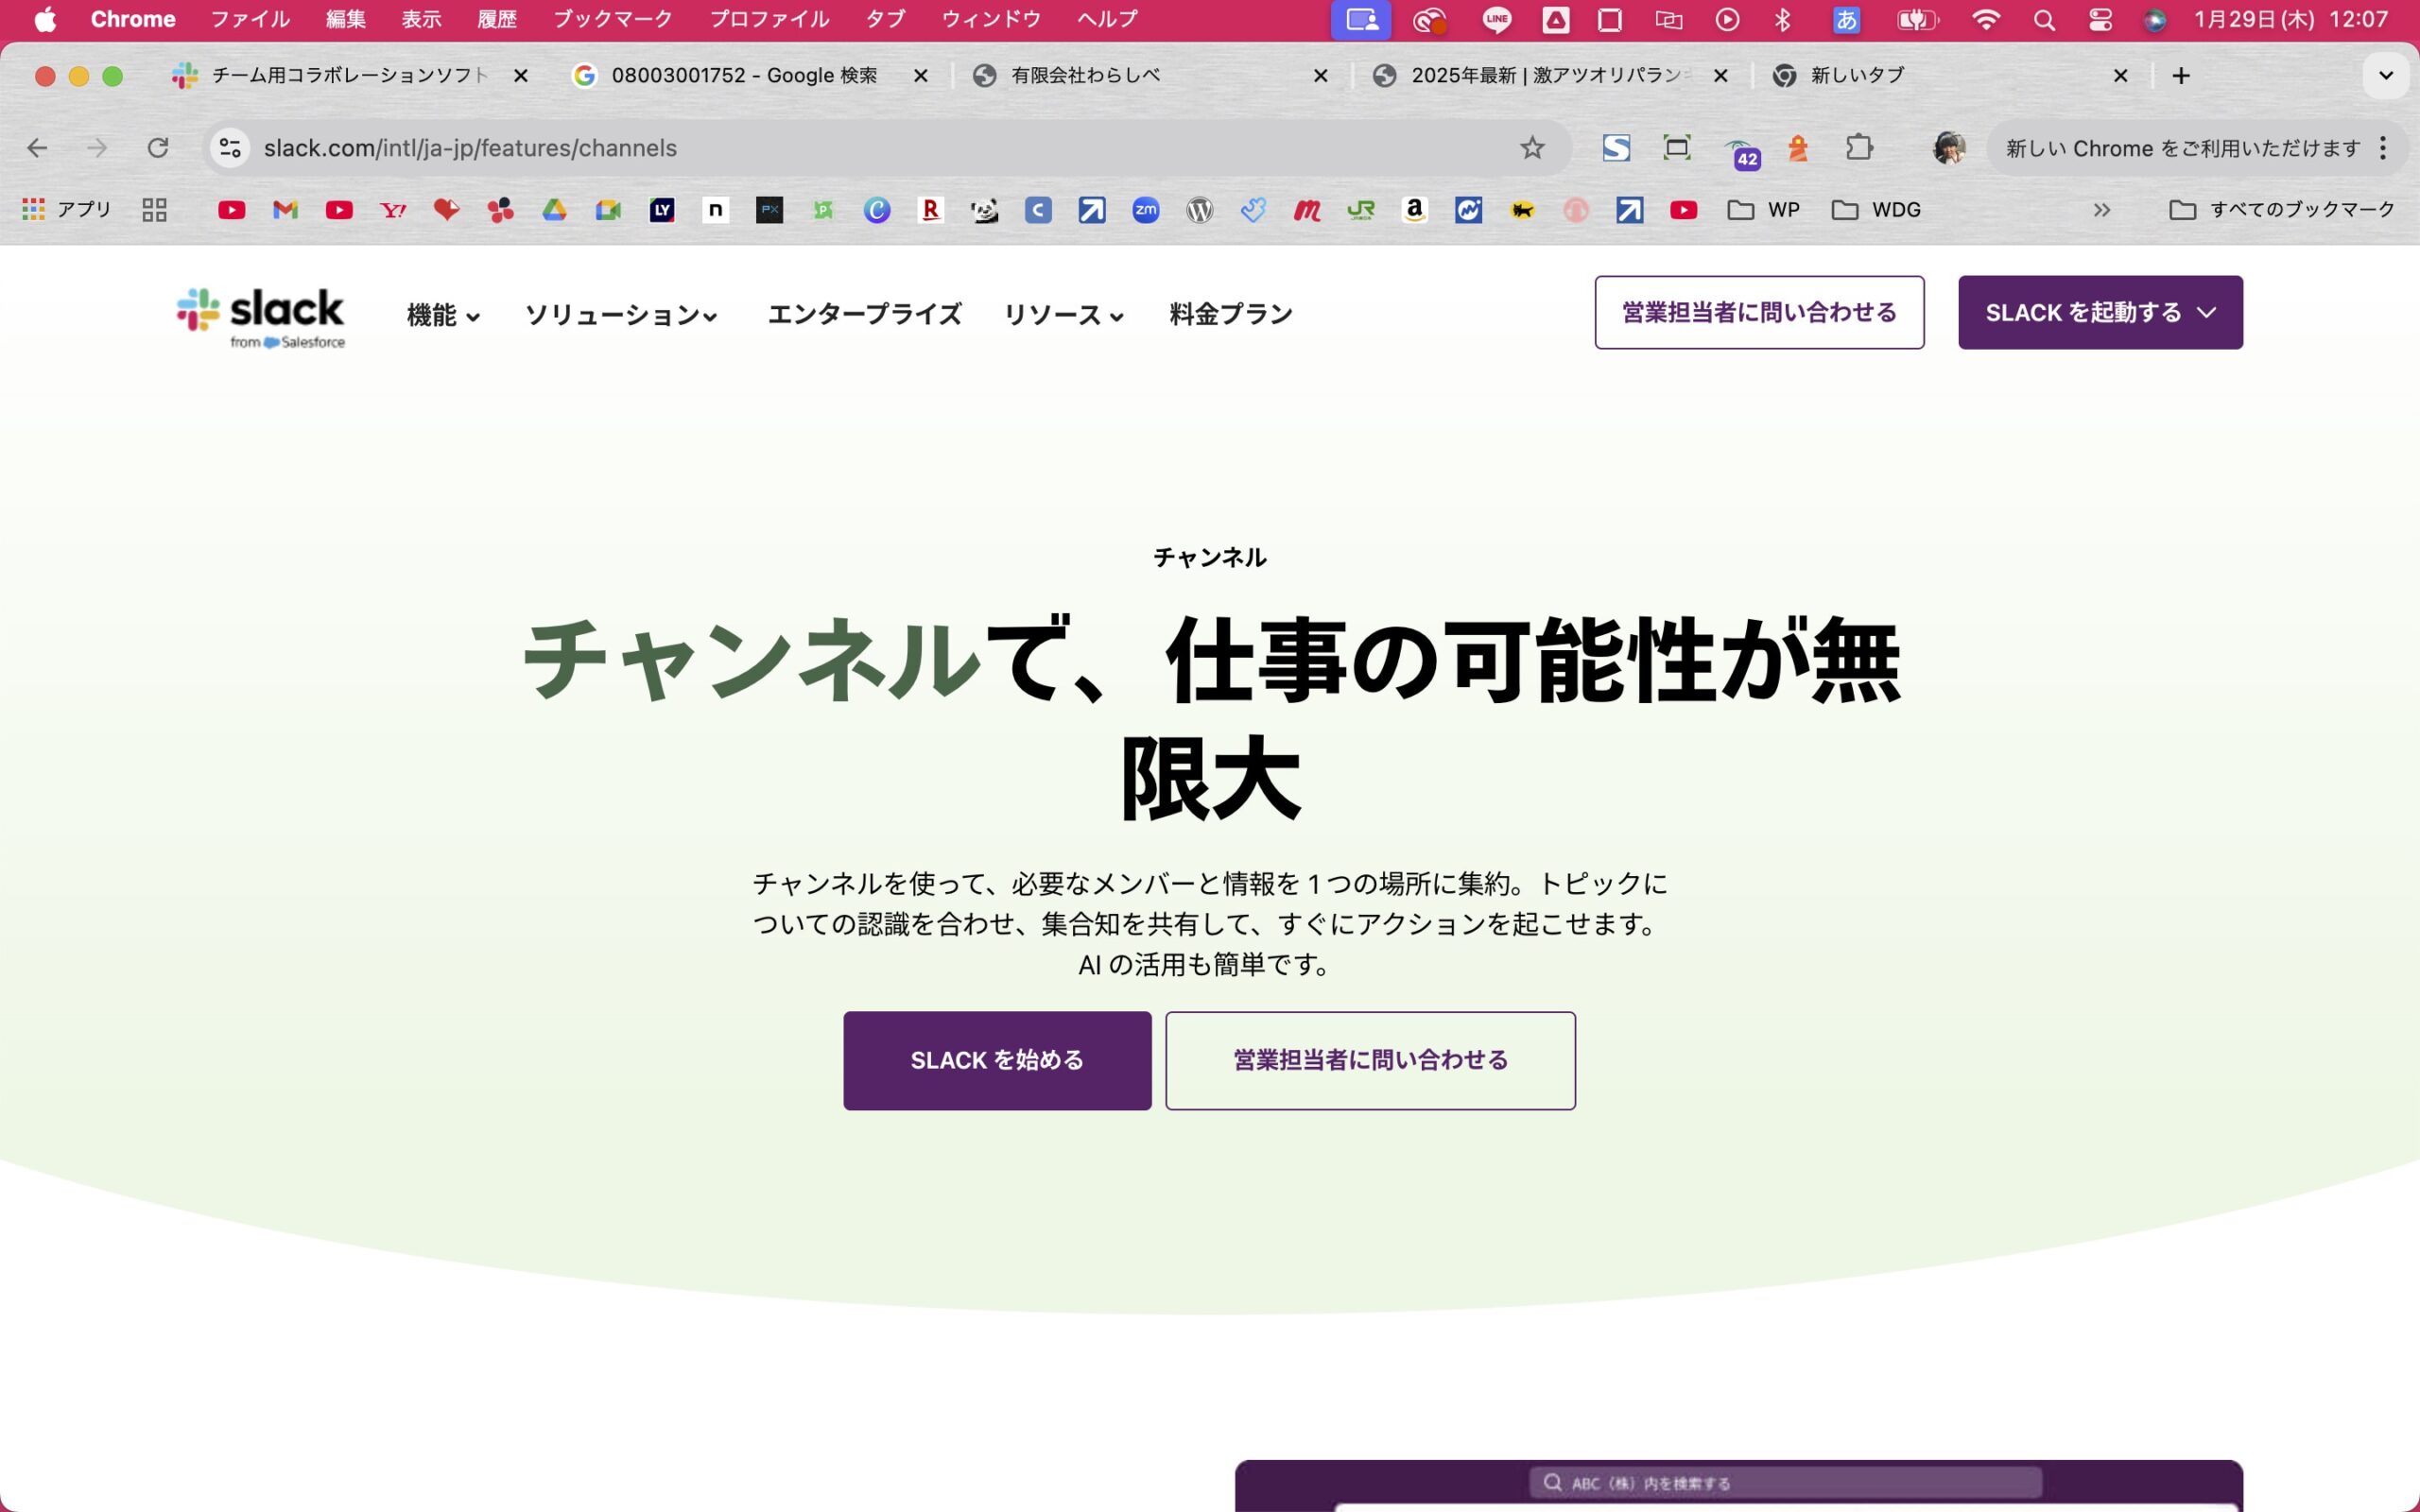Open the SLACK を起動する dropdown button
The height and width of the screenshot is (1512, 2420).
2099,312
